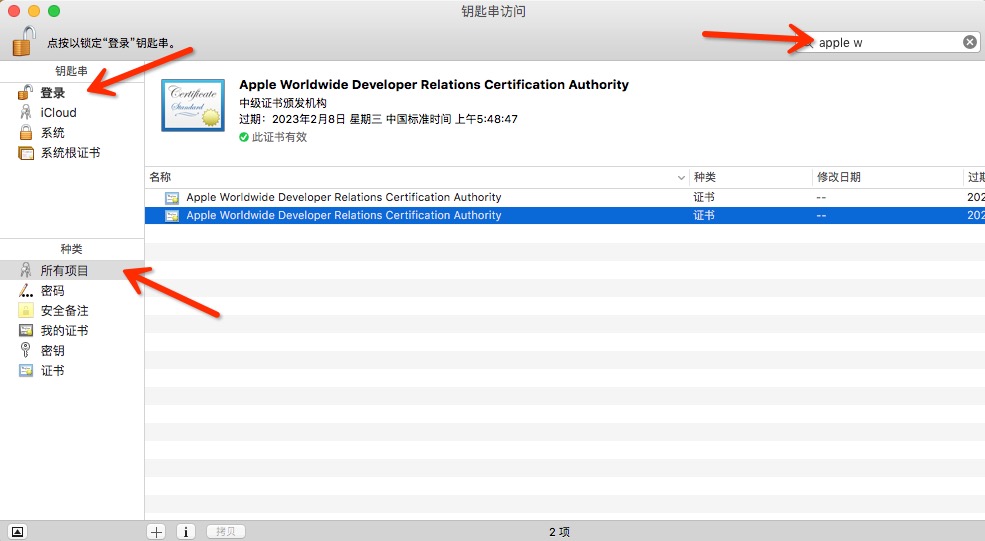
Task: Click the 密钥 key icon
Action: click(25, 350)
